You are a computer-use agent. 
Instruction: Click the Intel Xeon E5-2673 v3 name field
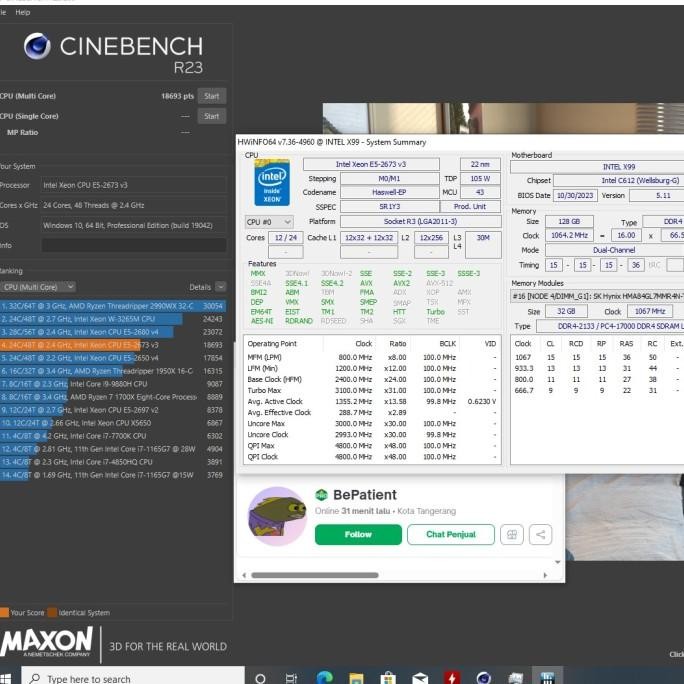point(371,164)
